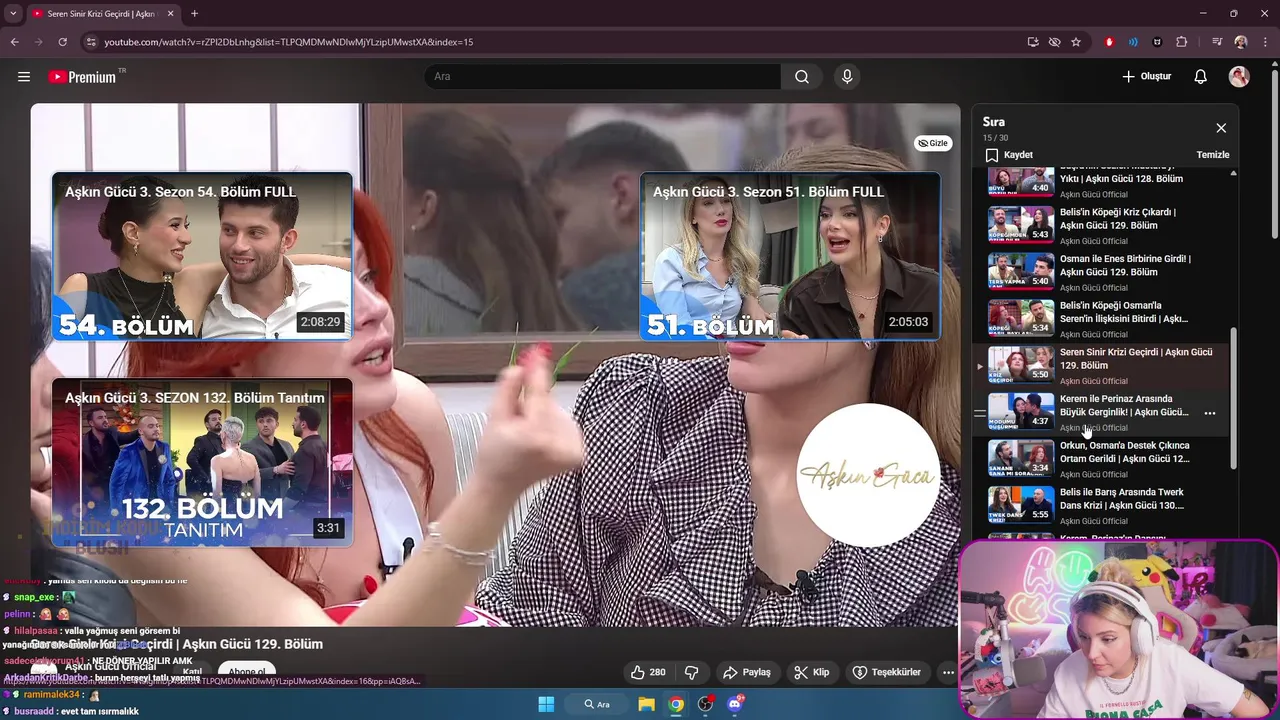Open the 54. Bölüm FULL suggestion card
Viewport: 1280px width, 720px height.
coord(202,256)
